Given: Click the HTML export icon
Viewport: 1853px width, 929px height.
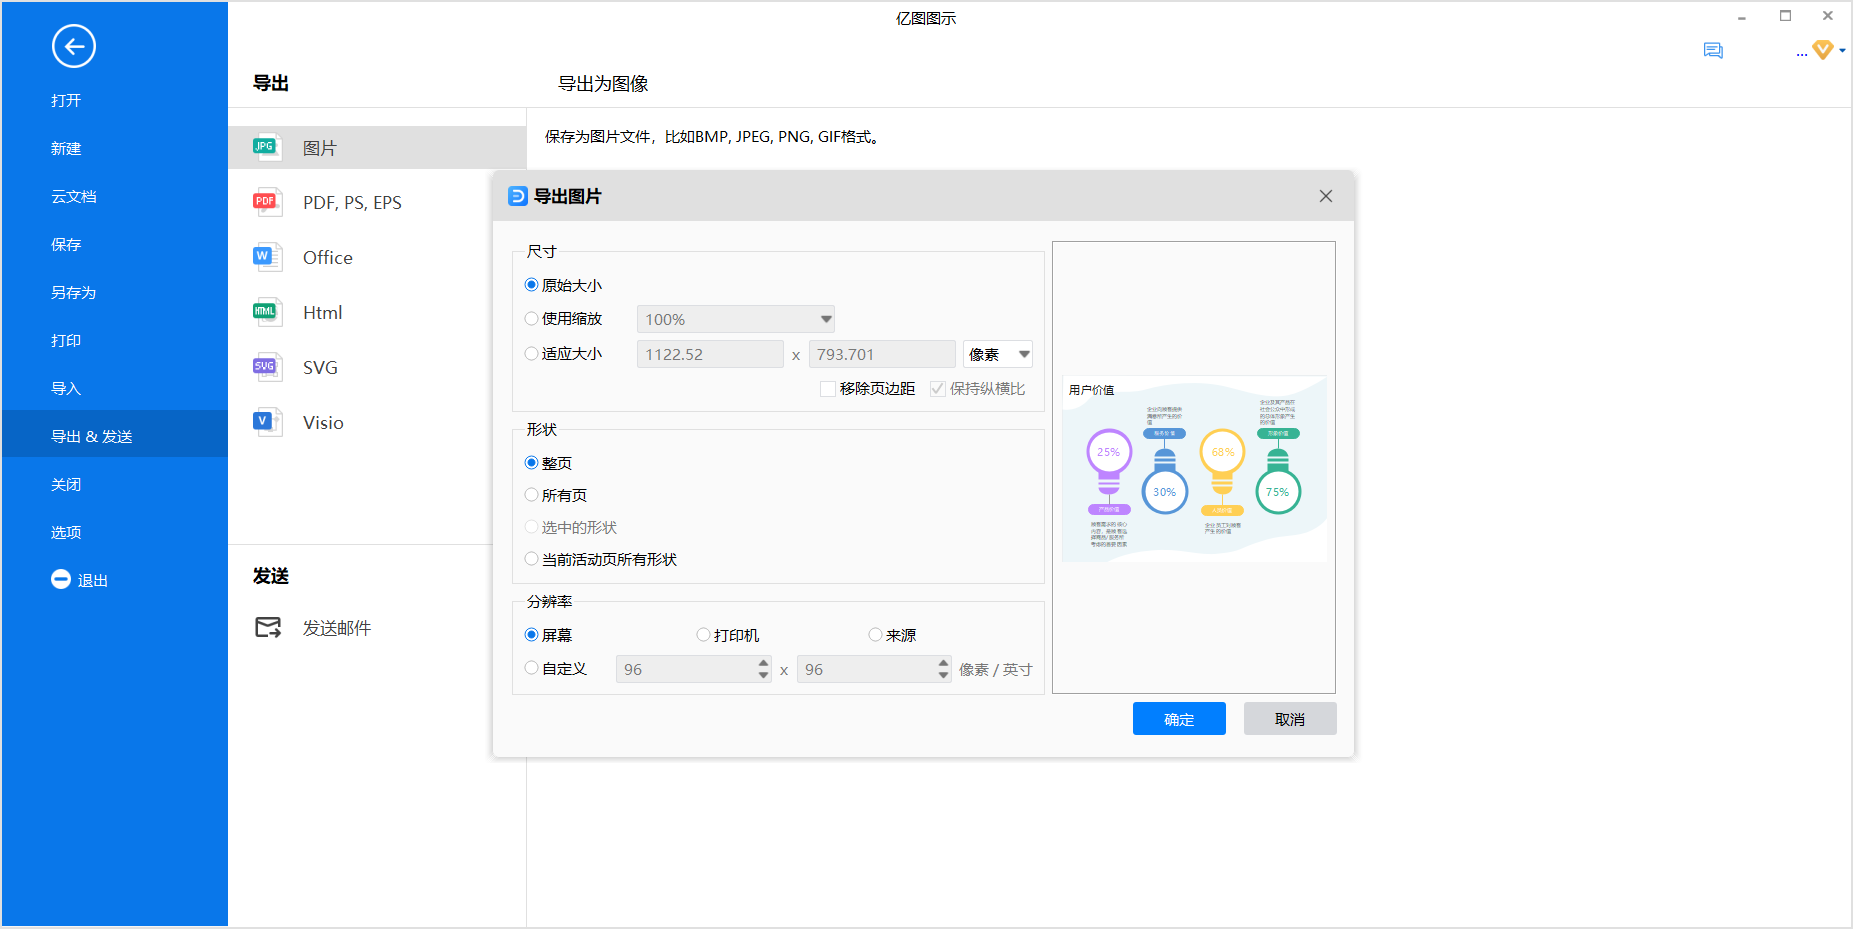Looking at the screenshot, I should pyautogui.click(x=266, y=313).
